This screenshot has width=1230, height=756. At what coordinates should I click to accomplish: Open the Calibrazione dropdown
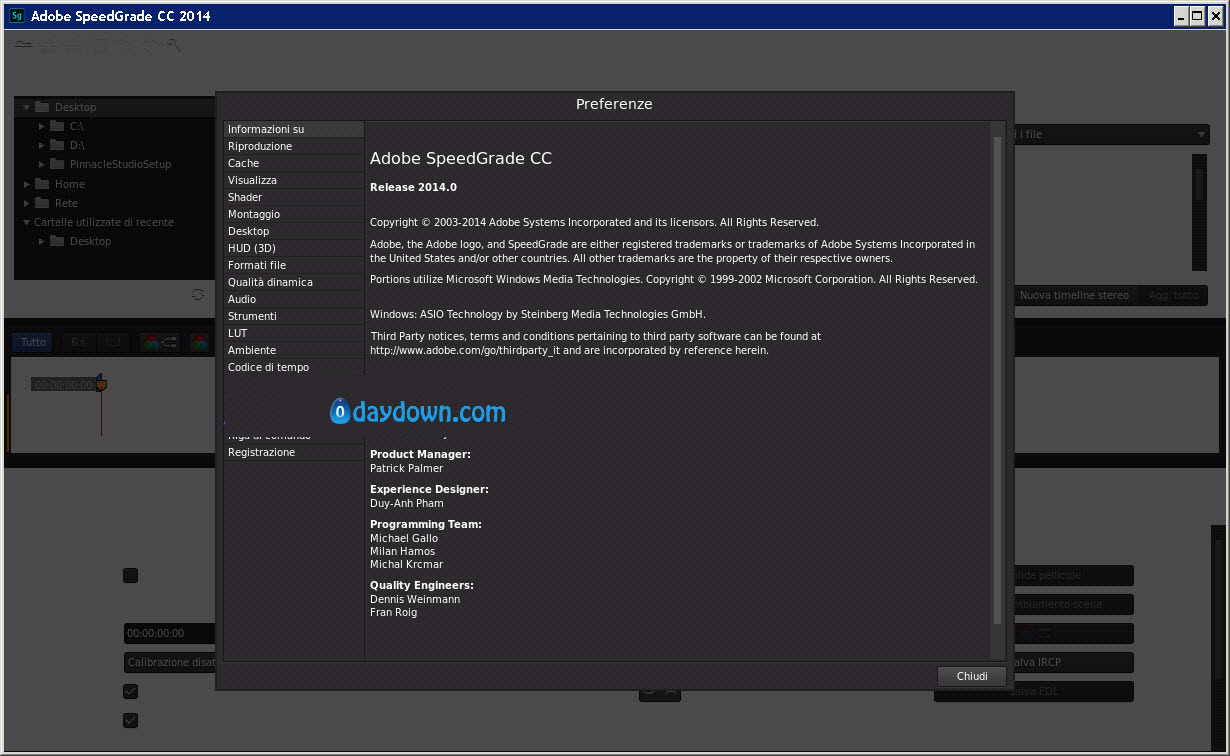169,662
